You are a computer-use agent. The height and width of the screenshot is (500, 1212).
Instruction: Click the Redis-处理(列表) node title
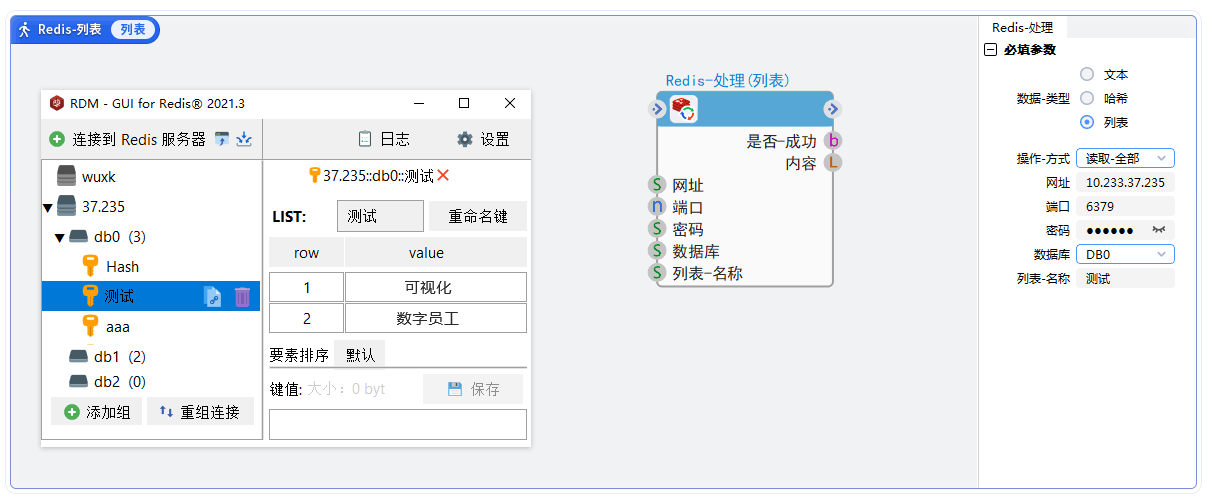point(730,80)
